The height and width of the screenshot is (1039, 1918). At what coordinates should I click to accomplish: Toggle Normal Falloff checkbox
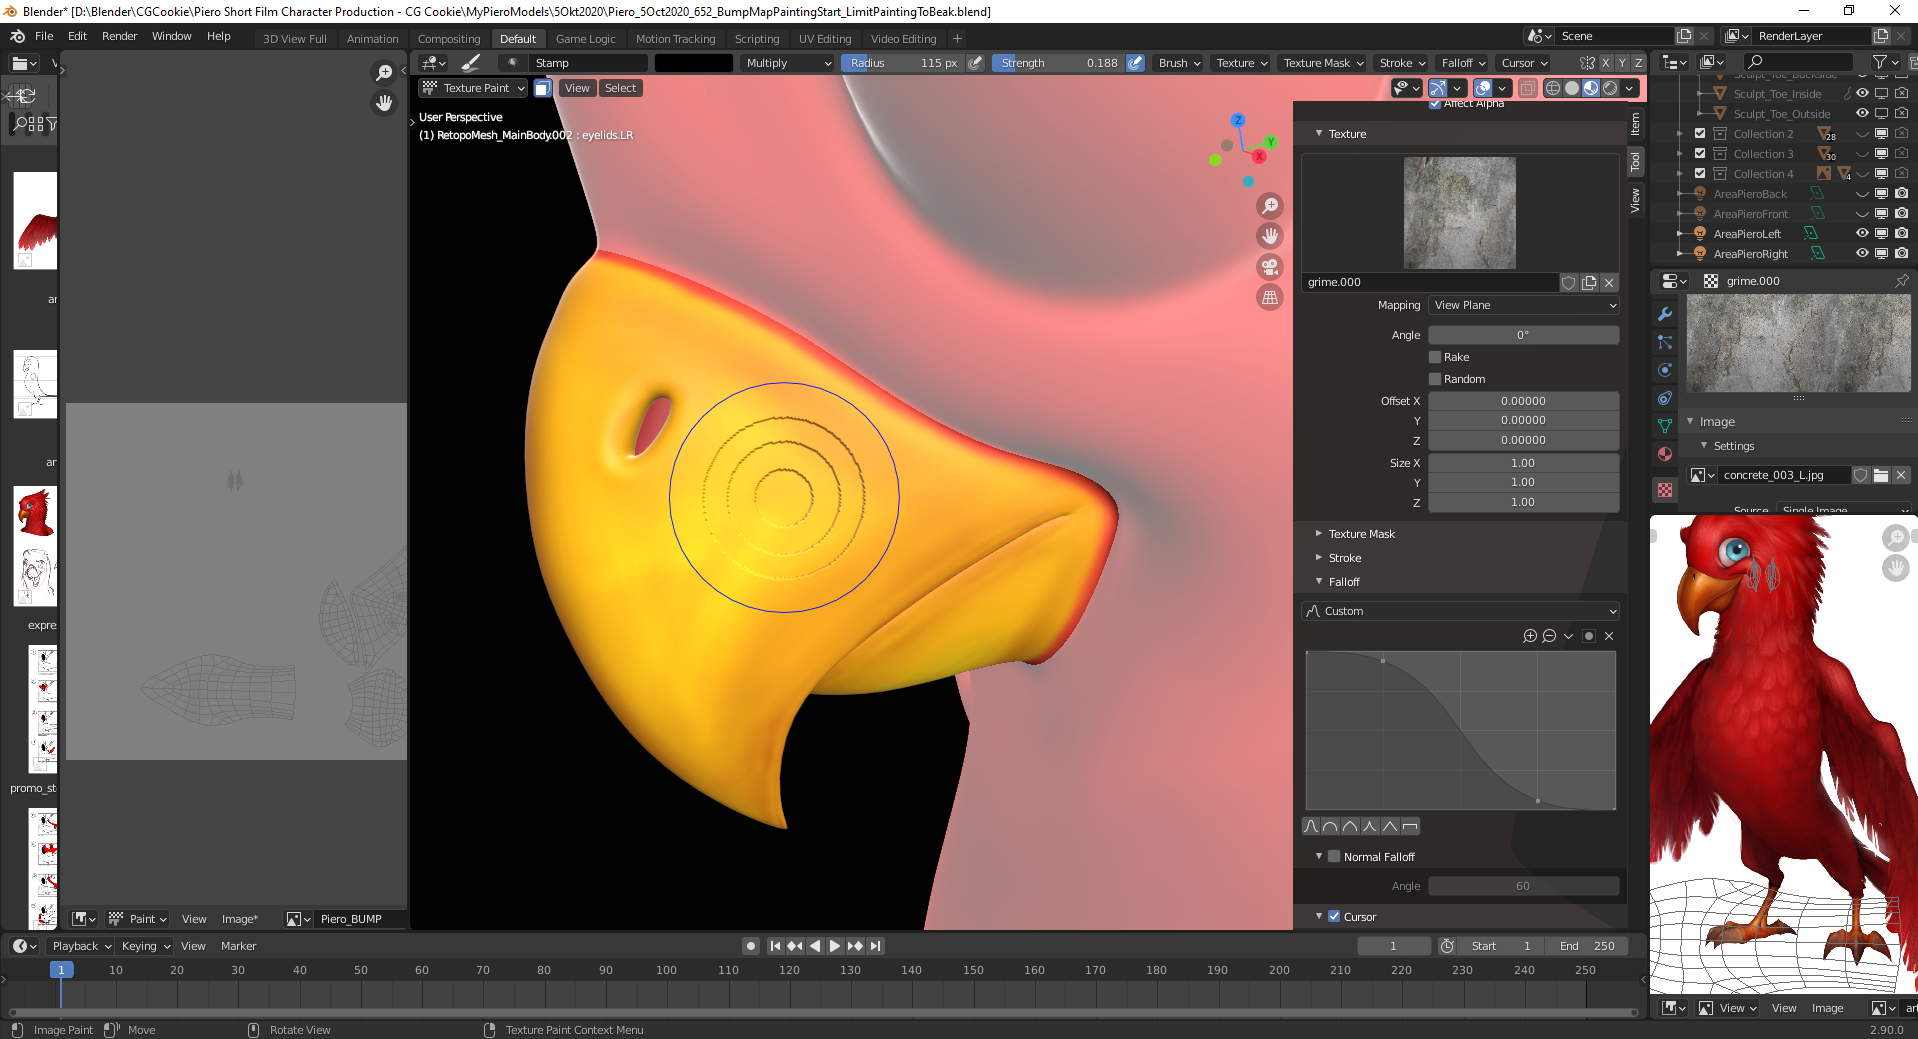pos(1335,856)
